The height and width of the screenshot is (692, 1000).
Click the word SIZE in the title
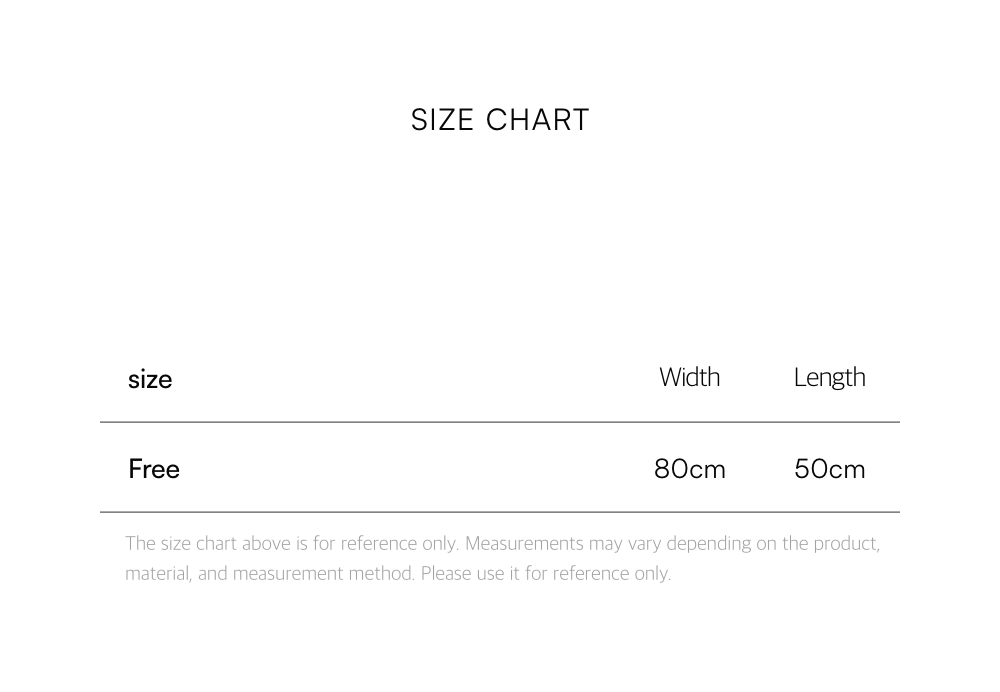click(442, 120)
